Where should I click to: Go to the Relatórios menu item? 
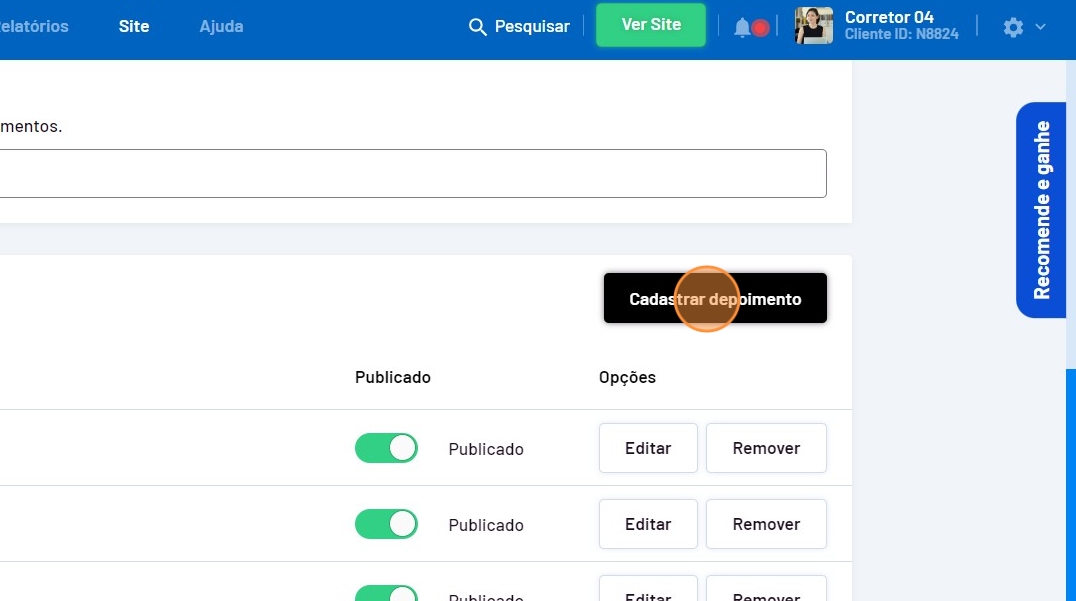[x=34, y=26]
